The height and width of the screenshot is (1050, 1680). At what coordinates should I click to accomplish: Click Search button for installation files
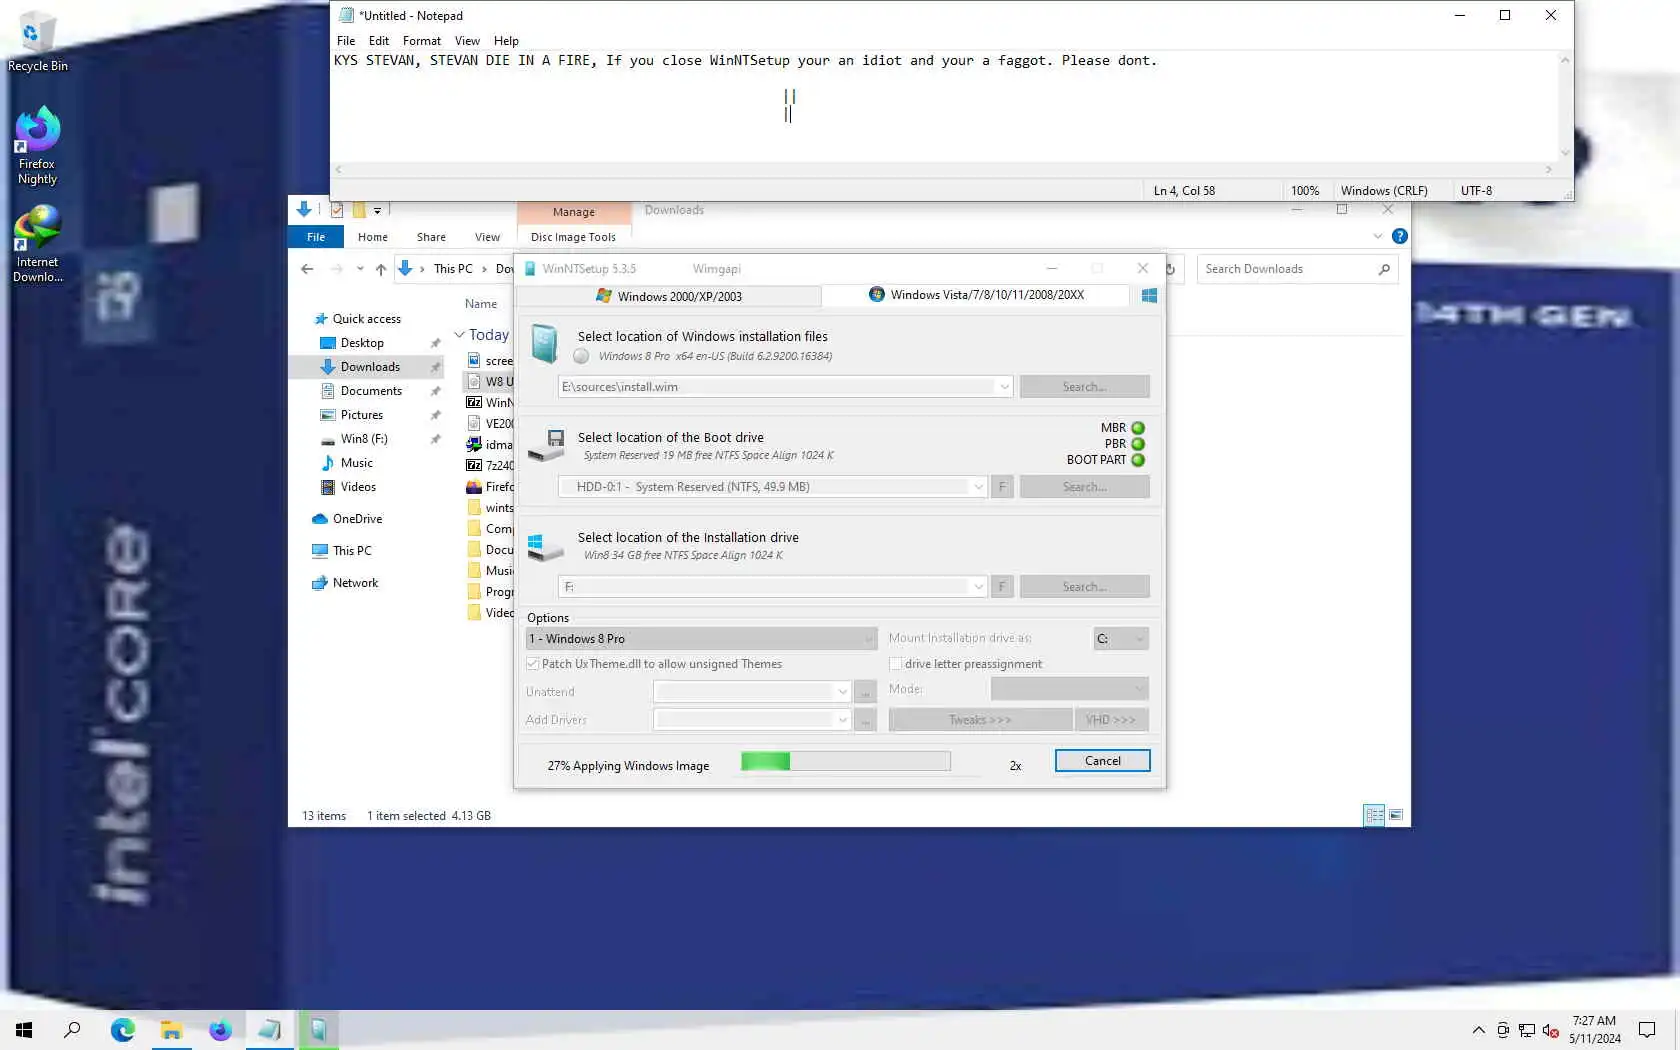click(1084, 387)
